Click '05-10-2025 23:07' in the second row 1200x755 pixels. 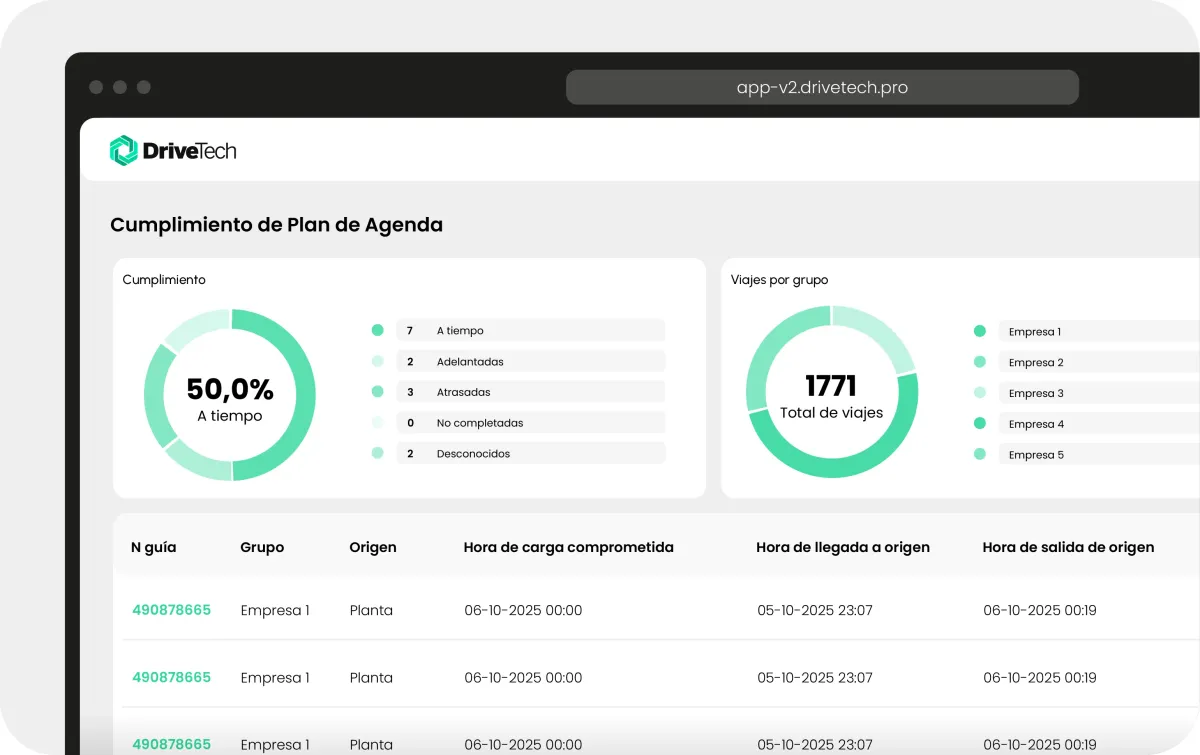pos(815,677)
